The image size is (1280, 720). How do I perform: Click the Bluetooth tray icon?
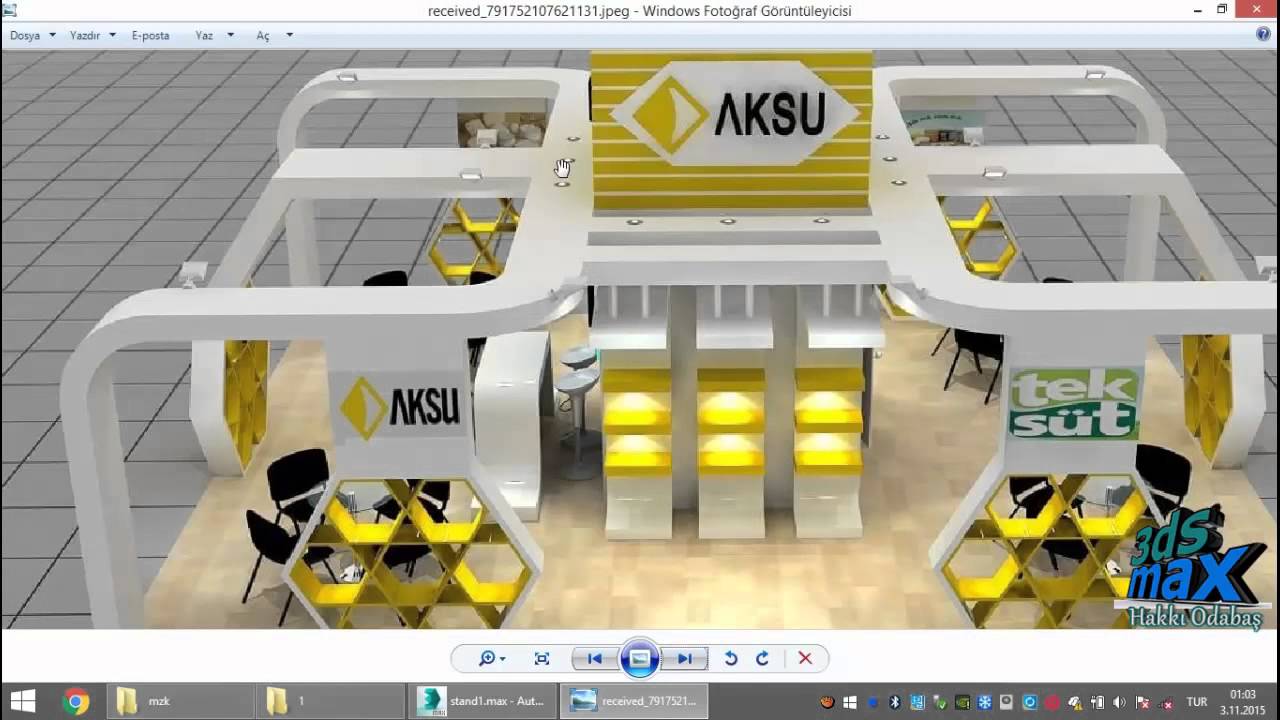[895, 702]
